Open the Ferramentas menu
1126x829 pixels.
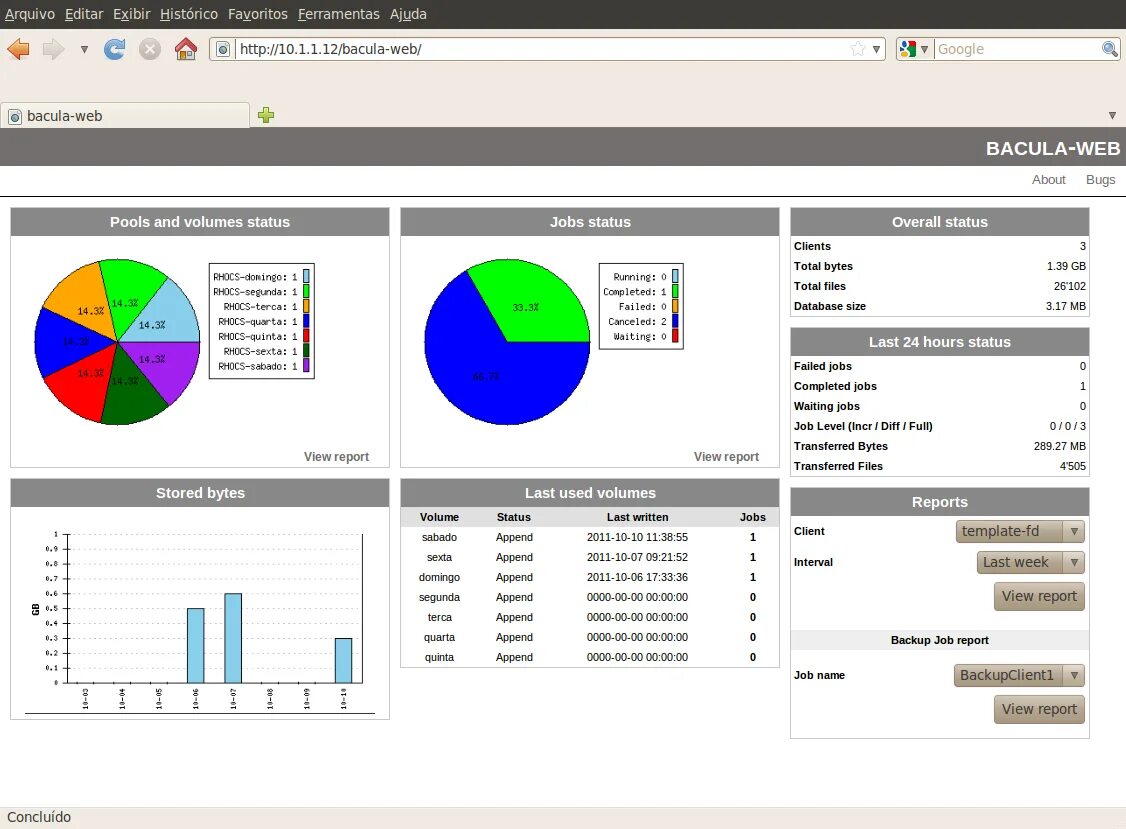(x=338, y=14)
